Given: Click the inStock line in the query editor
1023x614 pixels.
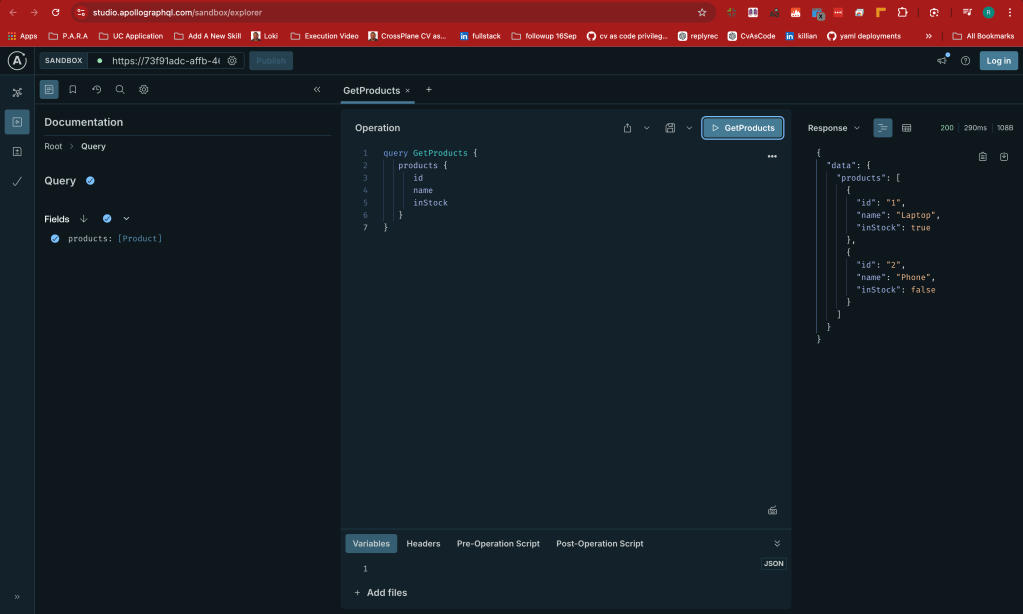Looking at the screenshot, I should (x=431, y=203).
